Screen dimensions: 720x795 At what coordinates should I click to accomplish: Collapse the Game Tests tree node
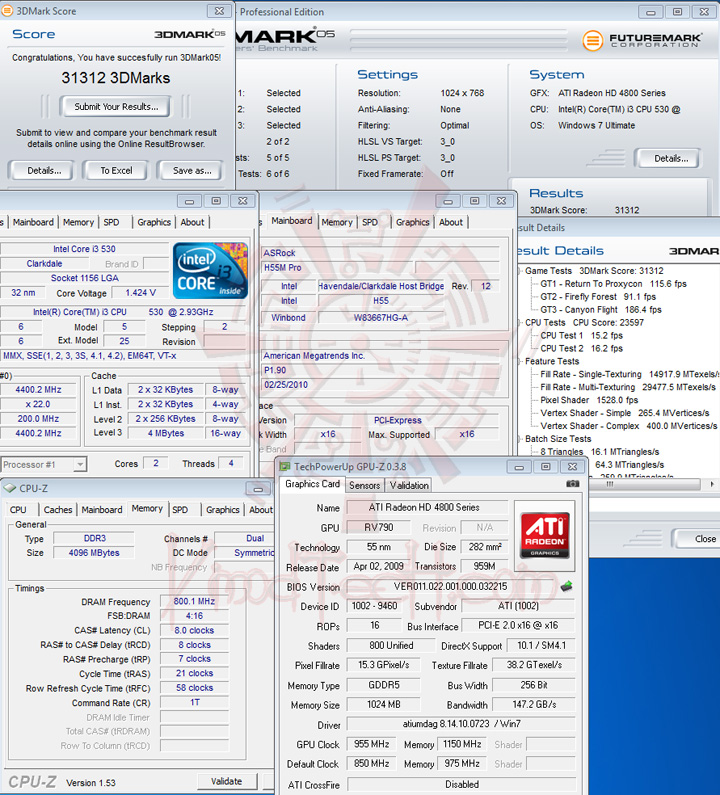coord(520,271)
